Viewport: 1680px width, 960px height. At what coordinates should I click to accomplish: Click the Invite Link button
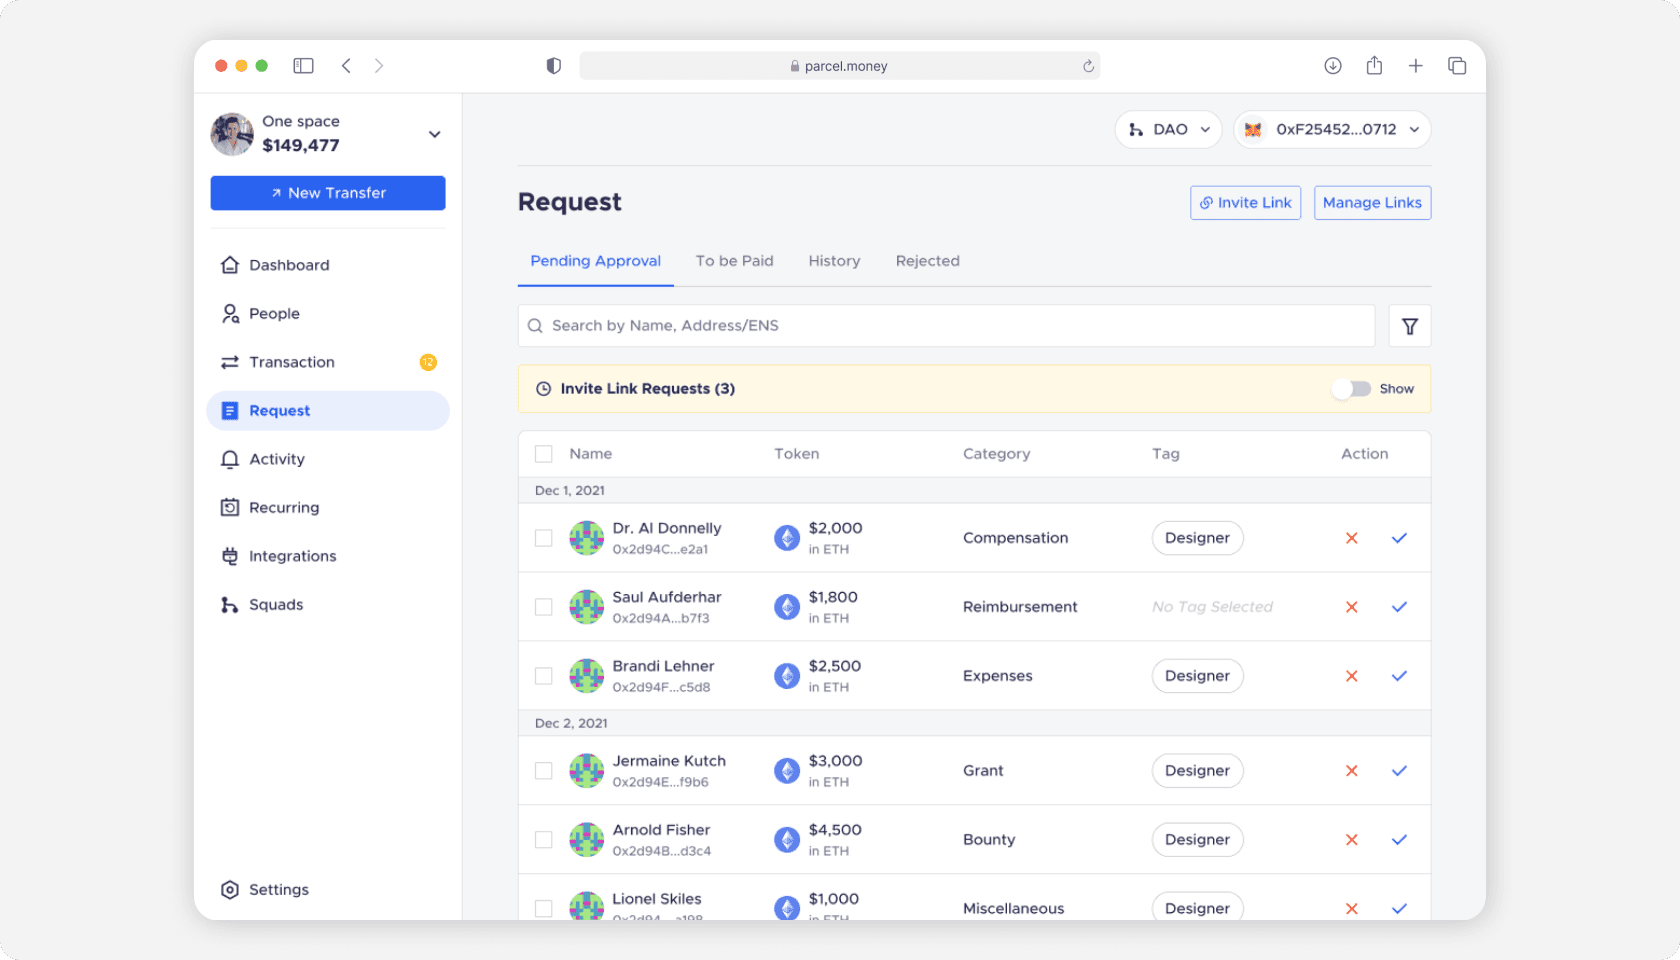[1246, 203]
